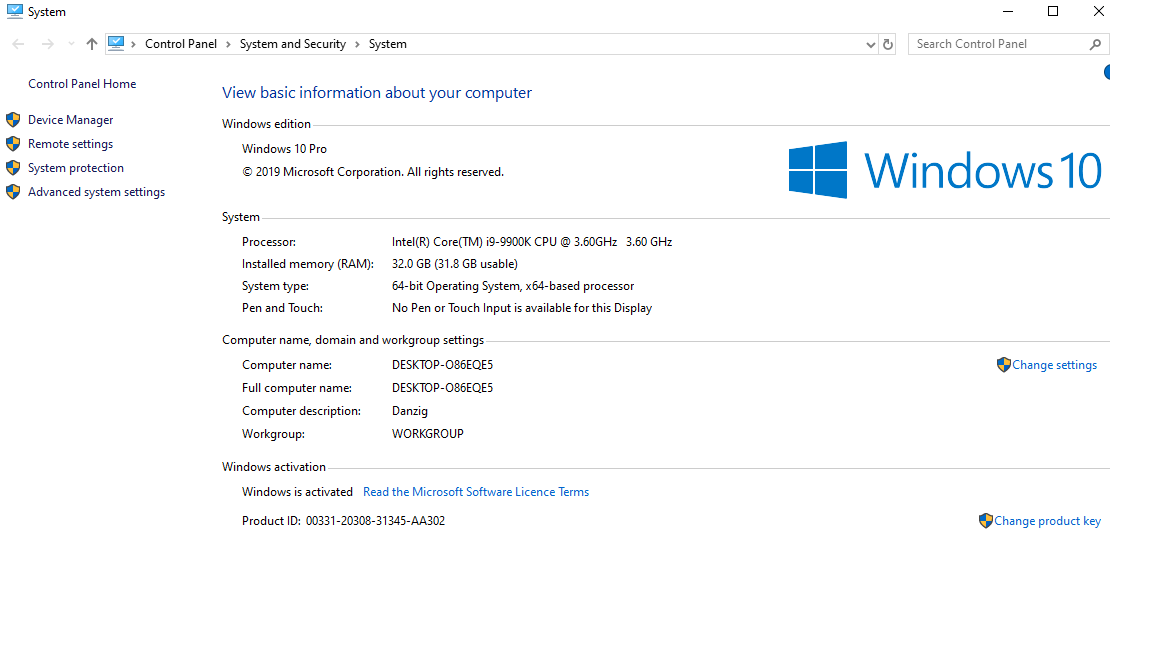
Task: Select Control Panel breadcrumb
Action: tap(181, 44)
